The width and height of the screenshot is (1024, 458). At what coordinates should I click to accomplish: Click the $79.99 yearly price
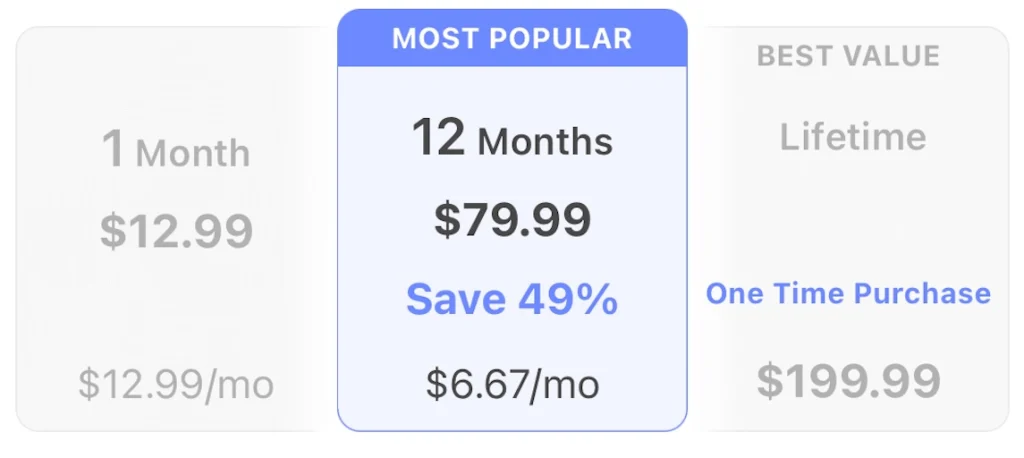(x=512, y=220)
